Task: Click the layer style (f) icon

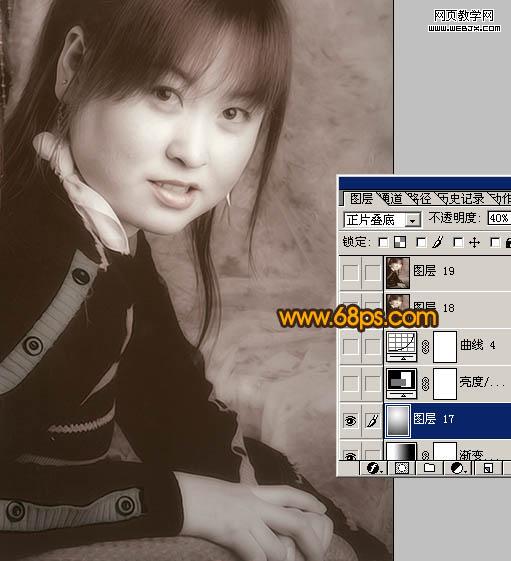Action: pos(373,468)
